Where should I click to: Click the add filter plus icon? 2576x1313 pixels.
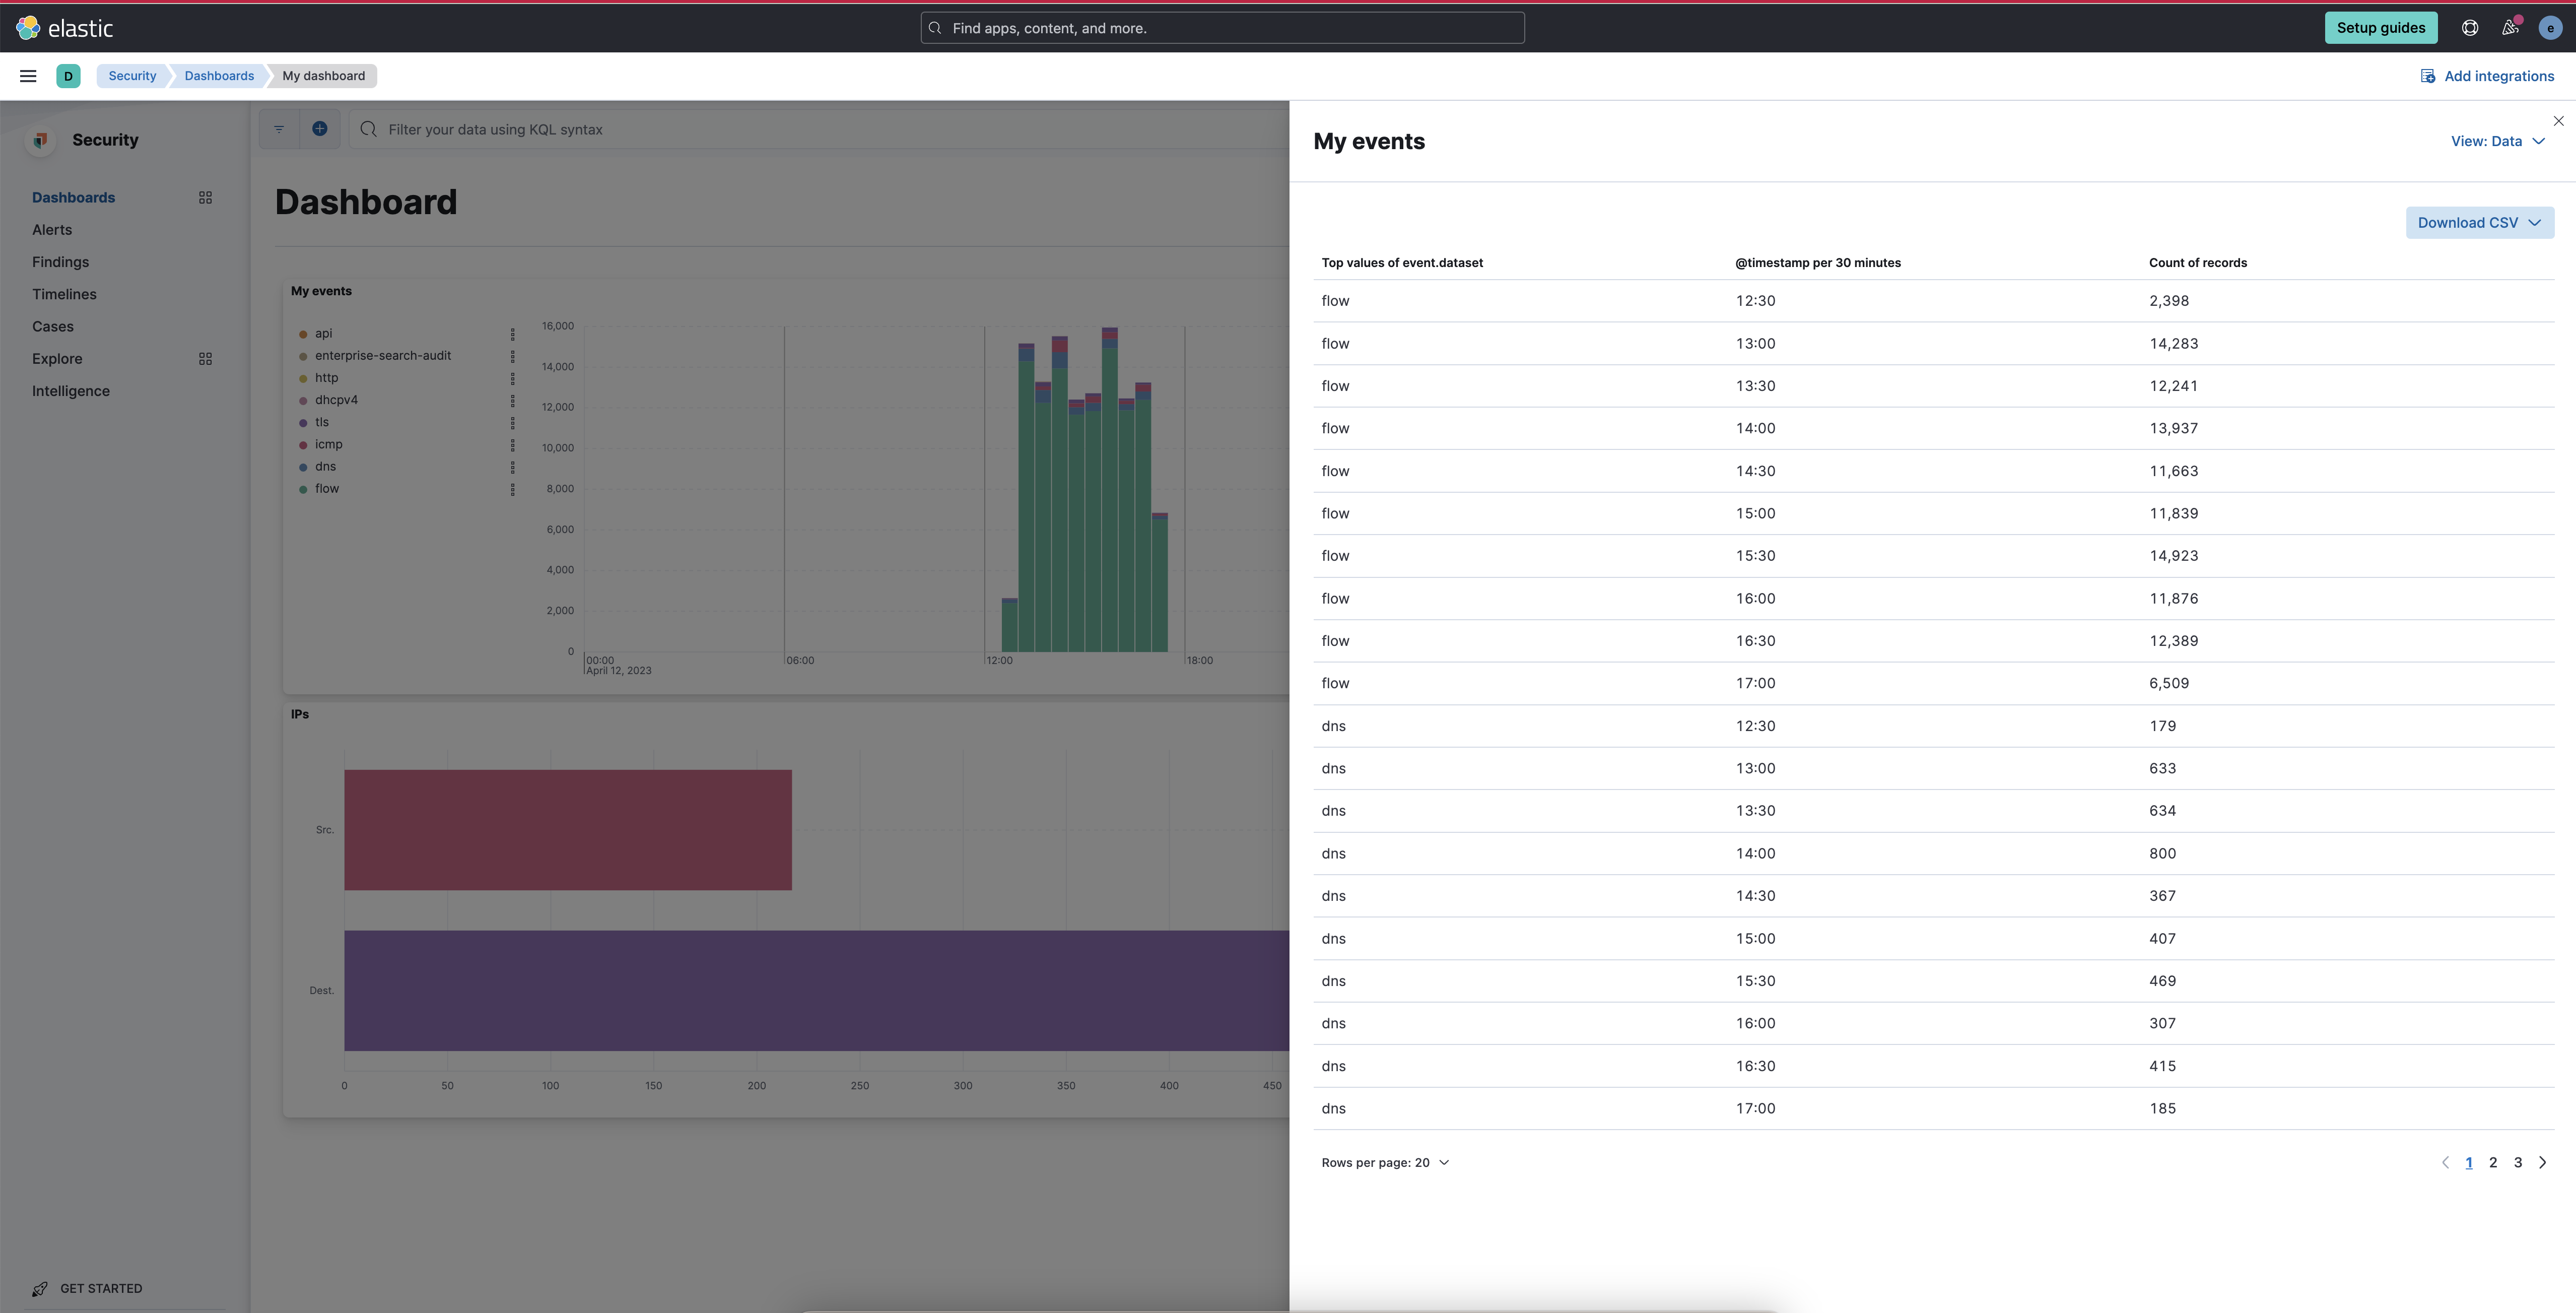pos(319,128)
